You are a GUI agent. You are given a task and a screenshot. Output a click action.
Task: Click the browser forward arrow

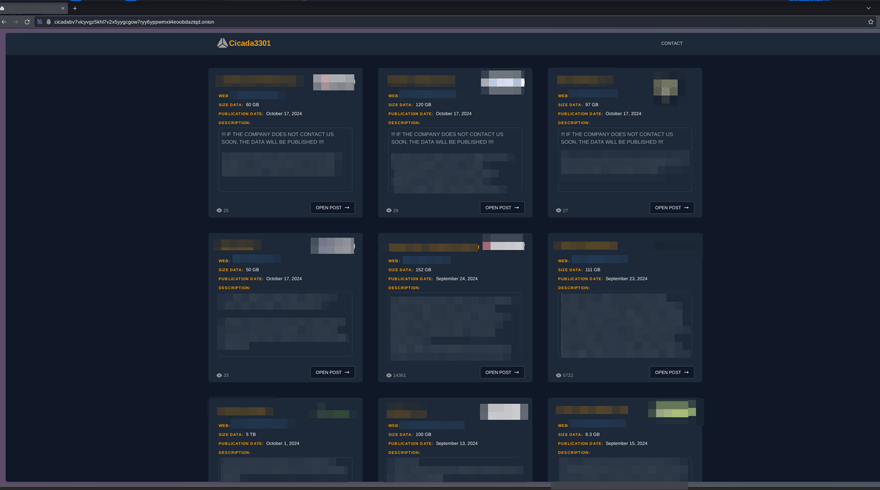point(15,22)
